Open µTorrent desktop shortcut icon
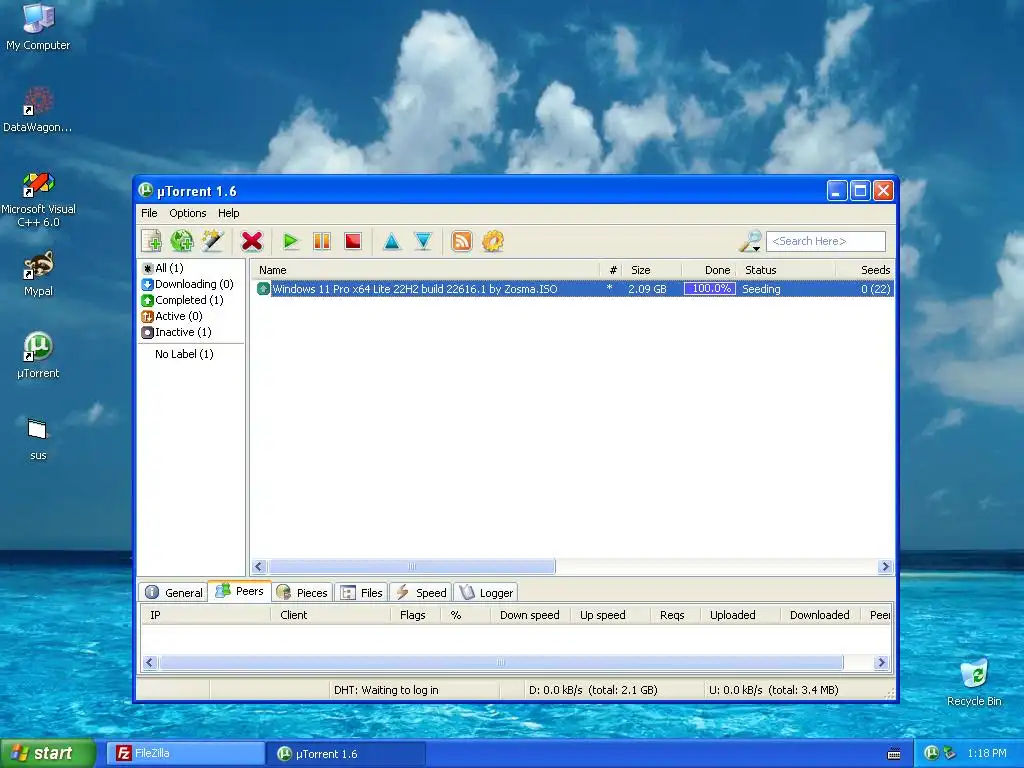 (38, 355)
